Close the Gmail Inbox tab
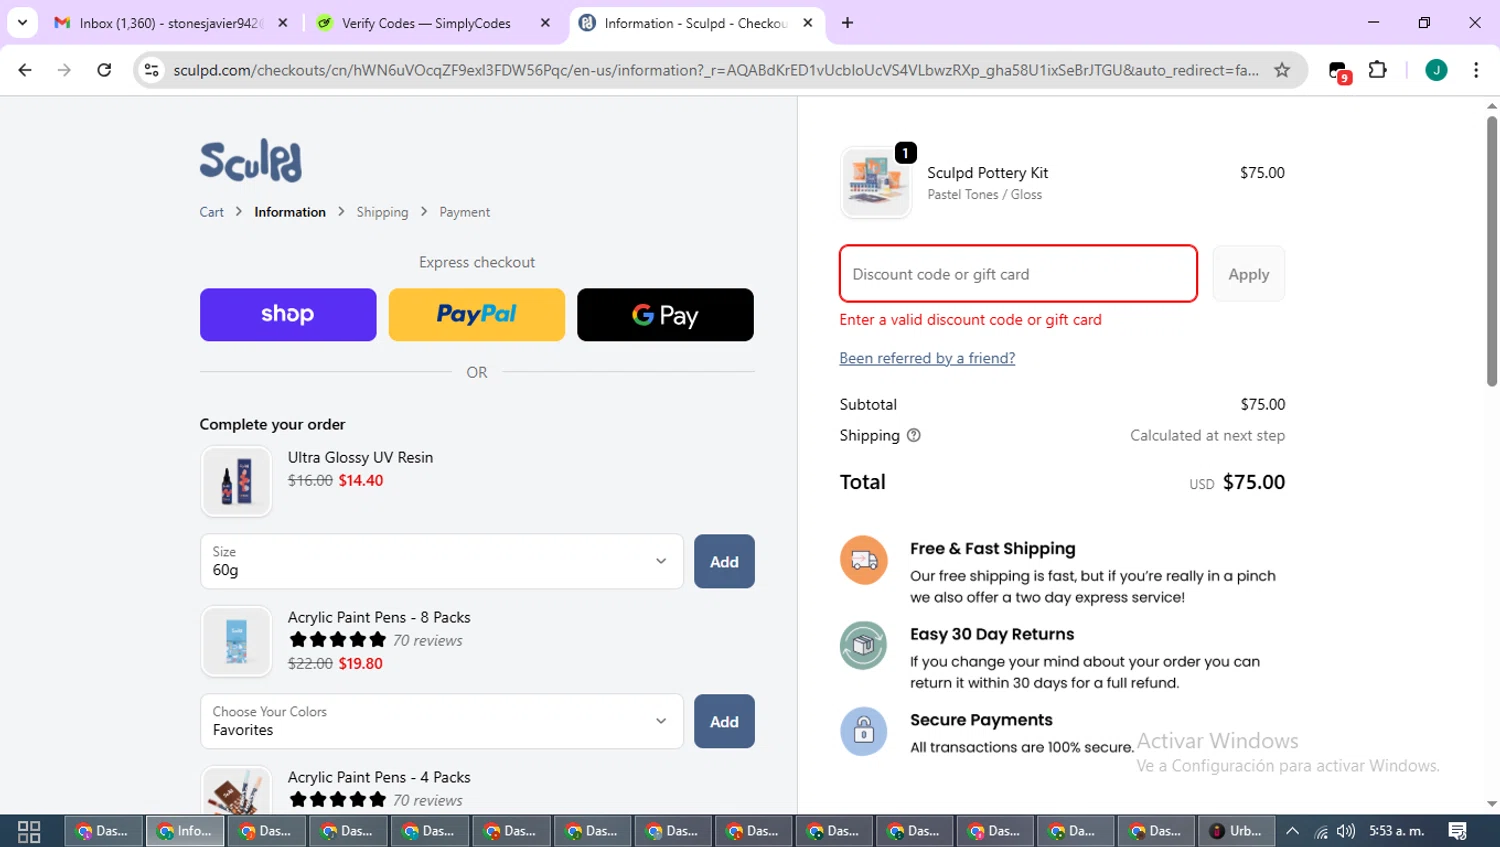Screen dimensions: 1500x847 283,23
